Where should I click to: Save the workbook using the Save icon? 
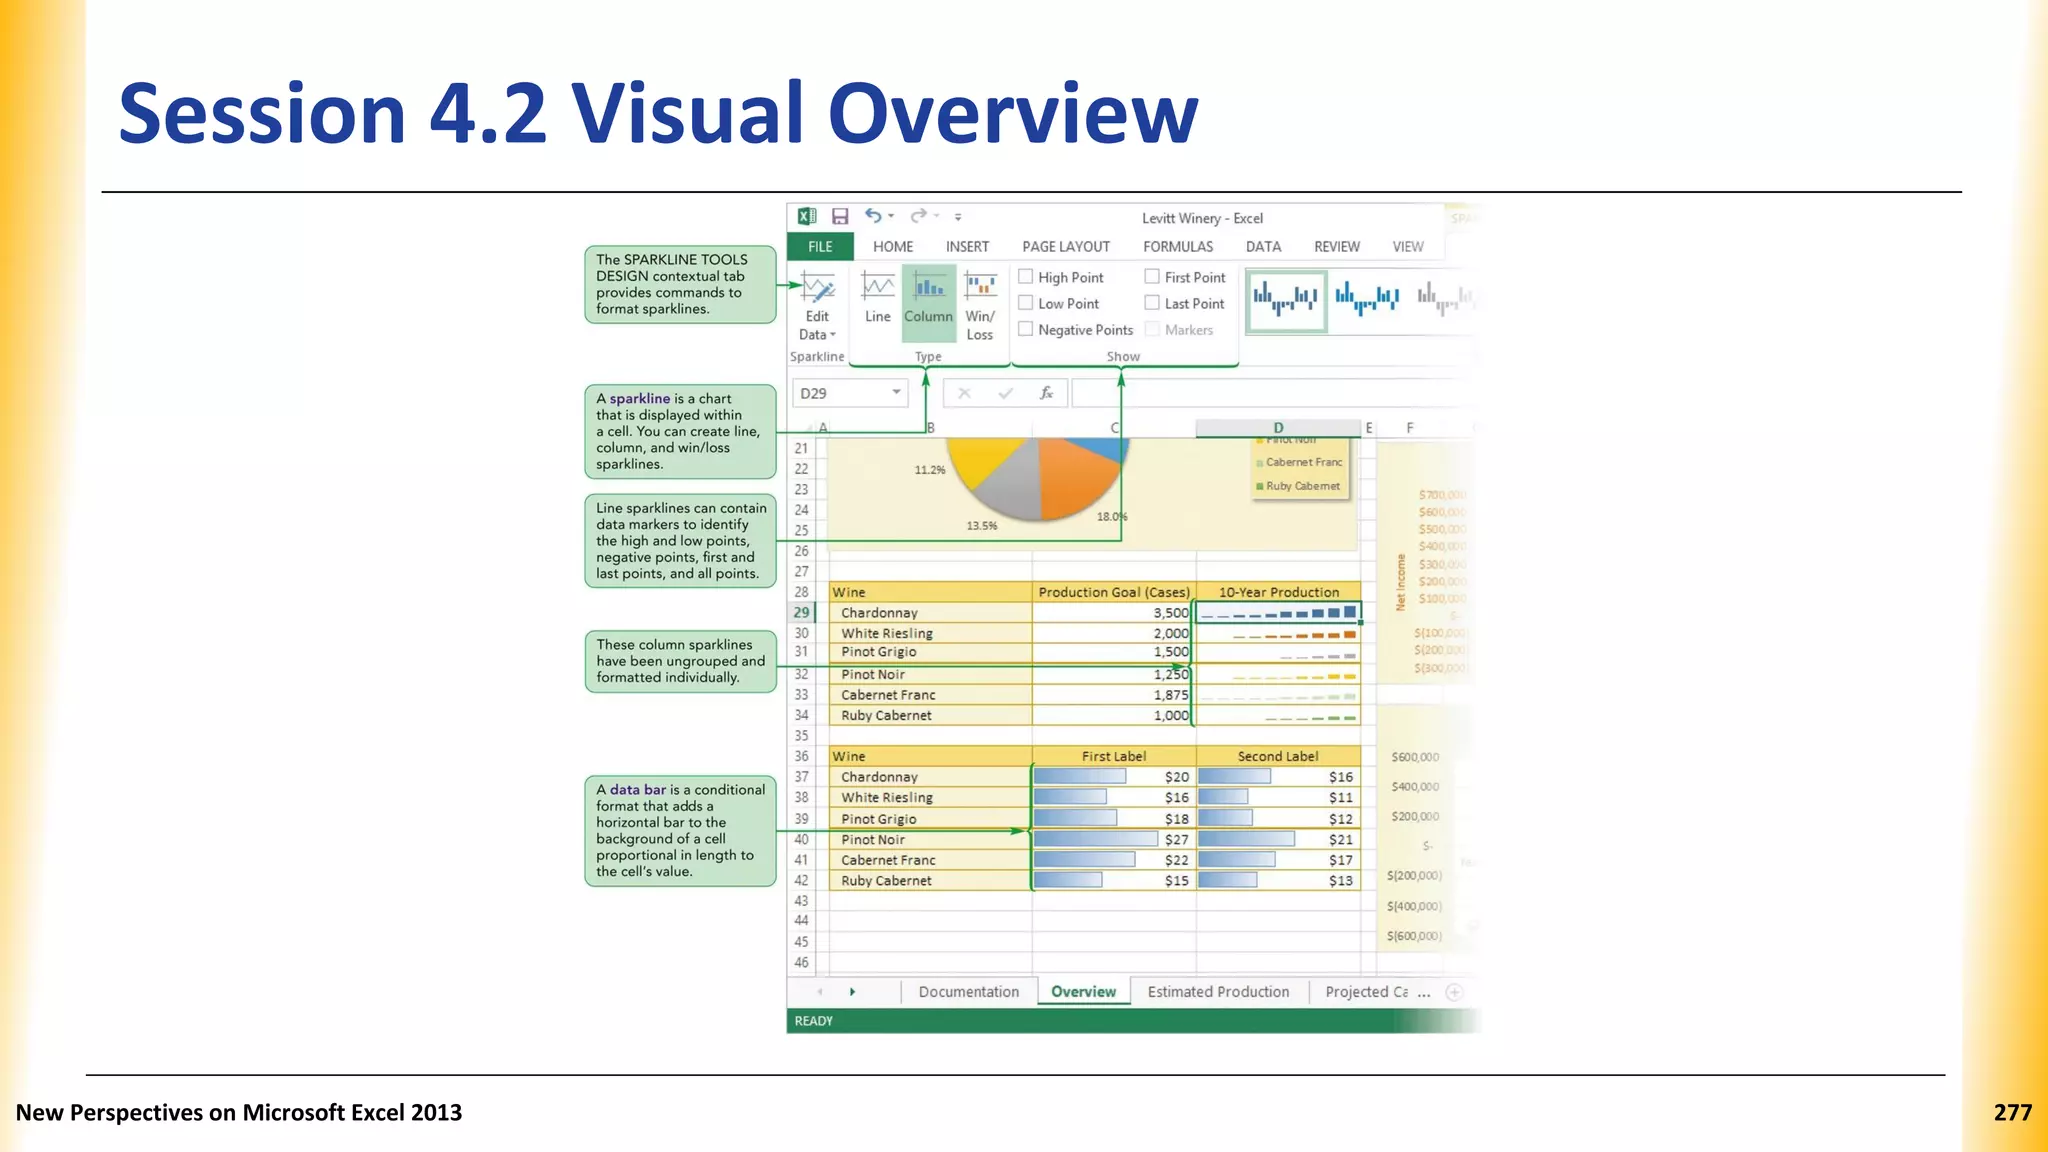(840, 216)
